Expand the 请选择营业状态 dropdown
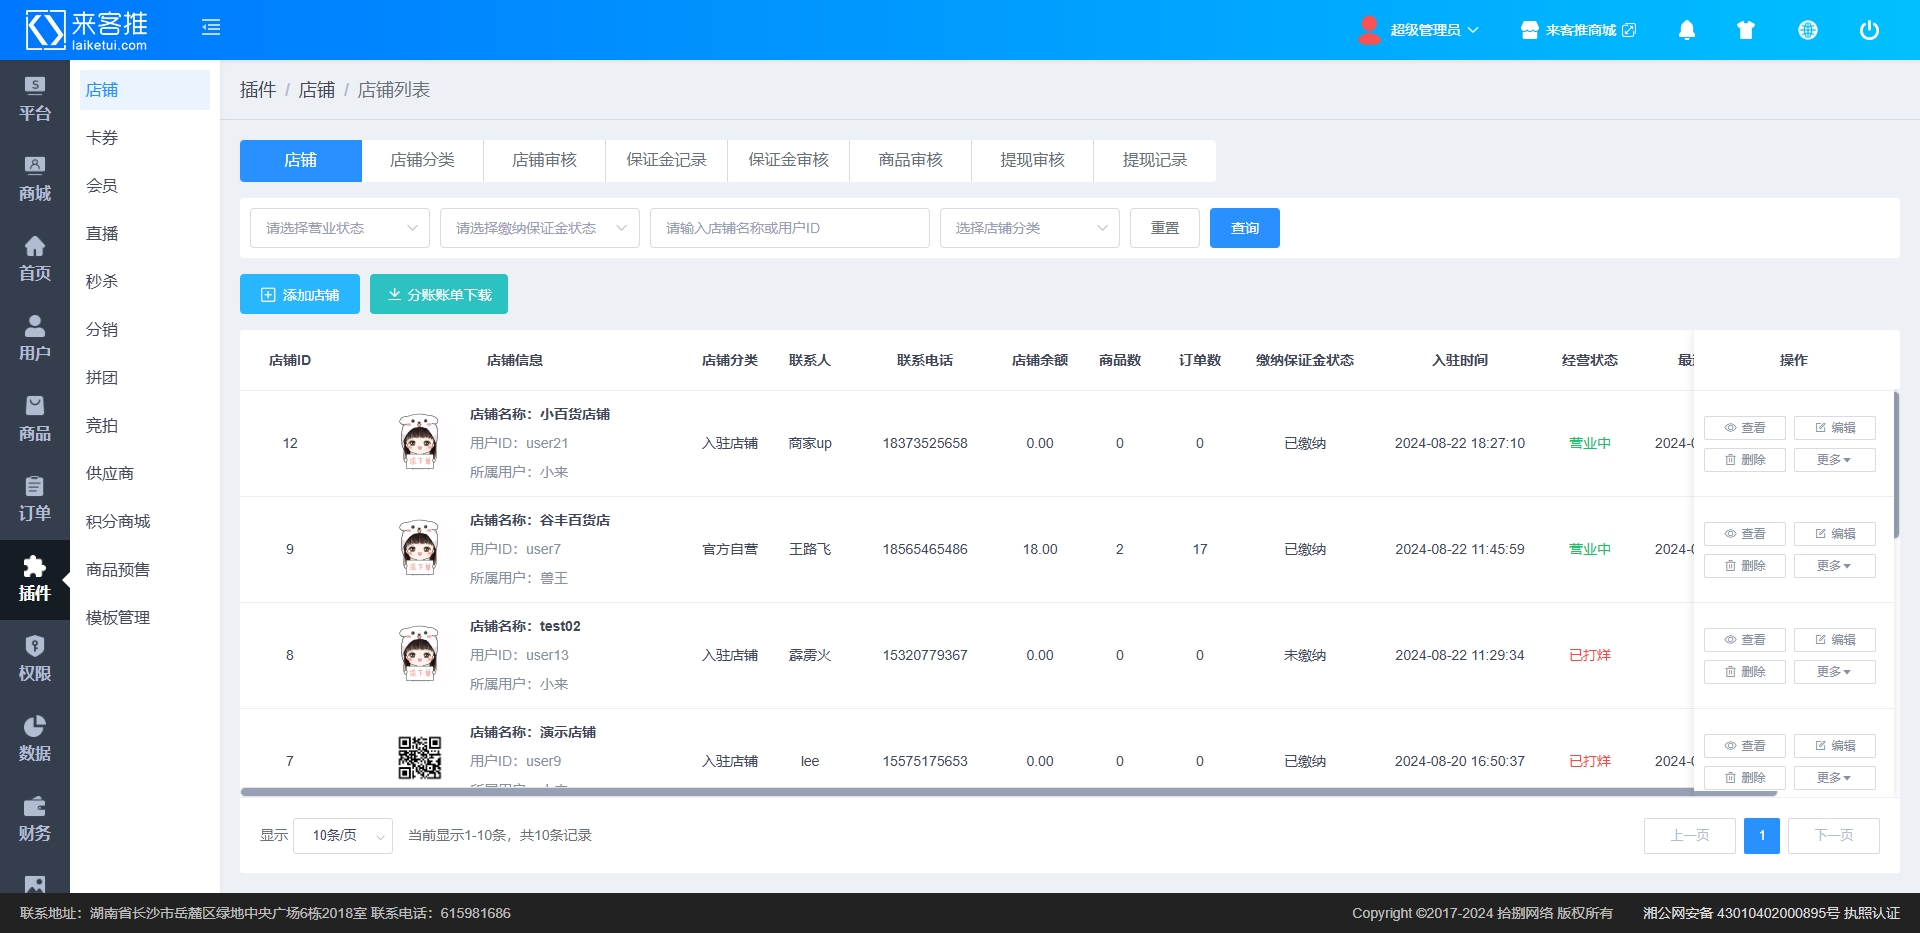This screenshot has height=933, width=1920. (x=340, y=228)
